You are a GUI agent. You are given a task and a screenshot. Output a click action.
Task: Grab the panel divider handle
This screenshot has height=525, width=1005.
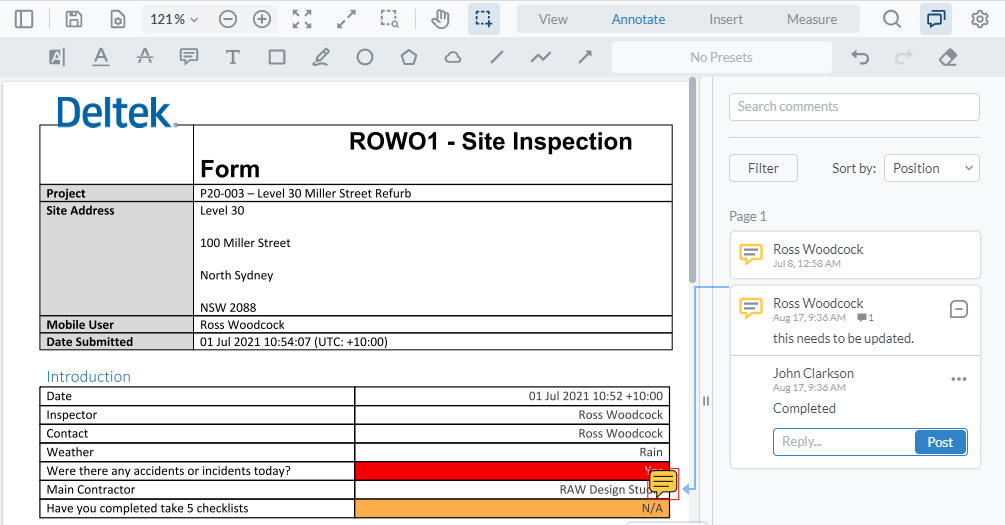pos(706,401)
